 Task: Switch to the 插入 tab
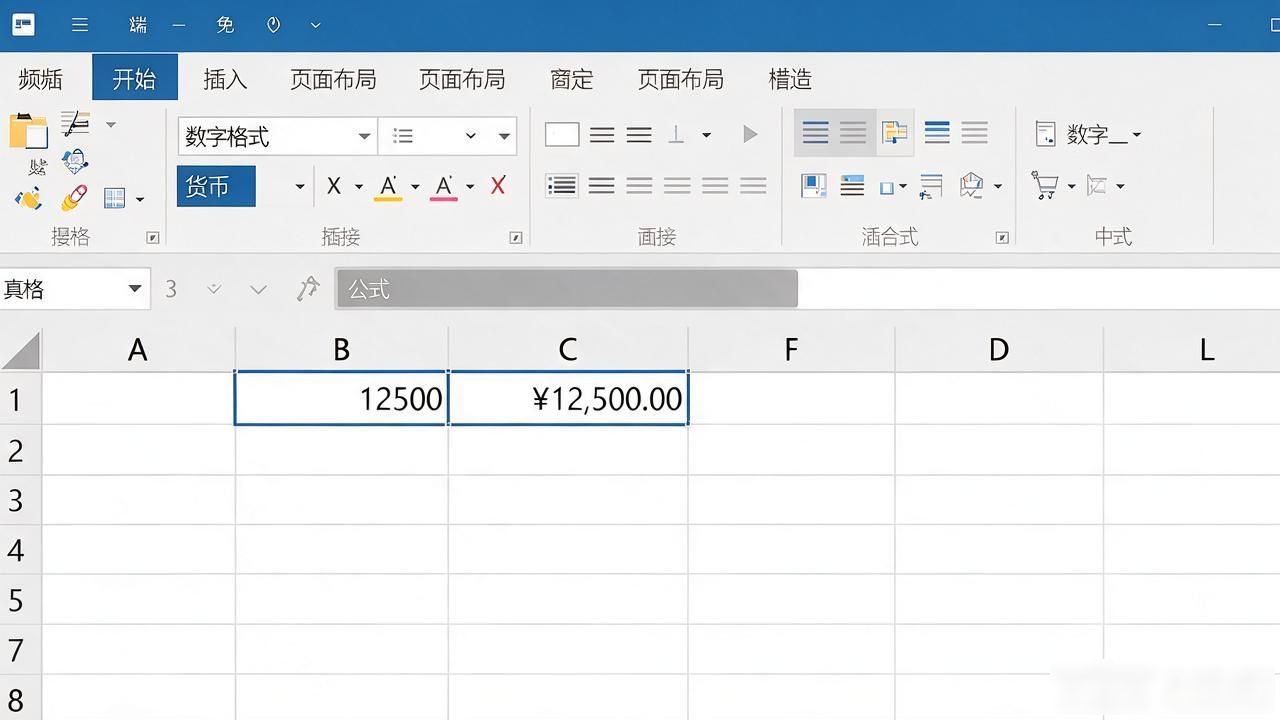[225, 79]
